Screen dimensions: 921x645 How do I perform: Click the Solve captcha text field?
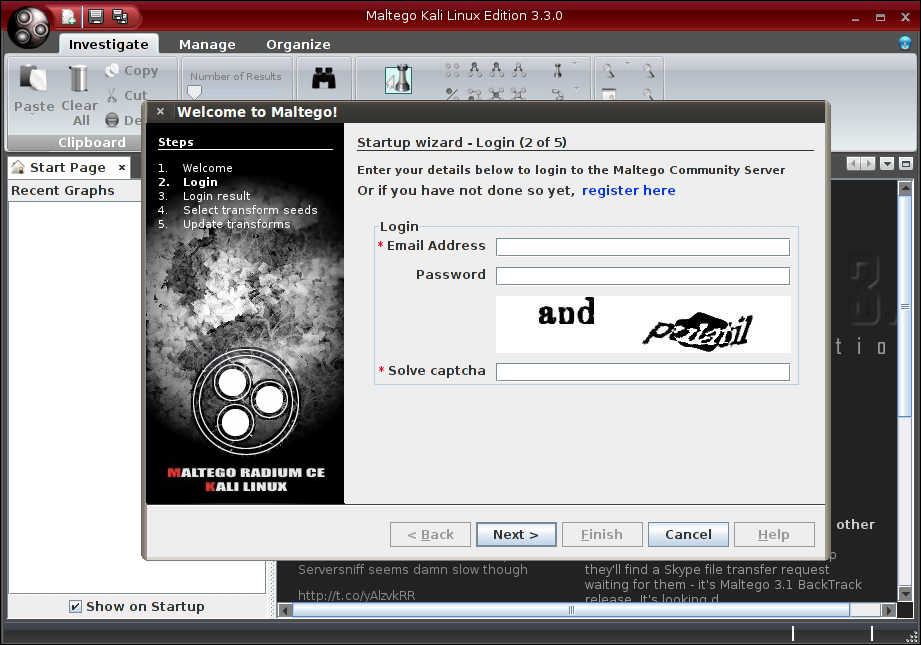pos(643,372)
